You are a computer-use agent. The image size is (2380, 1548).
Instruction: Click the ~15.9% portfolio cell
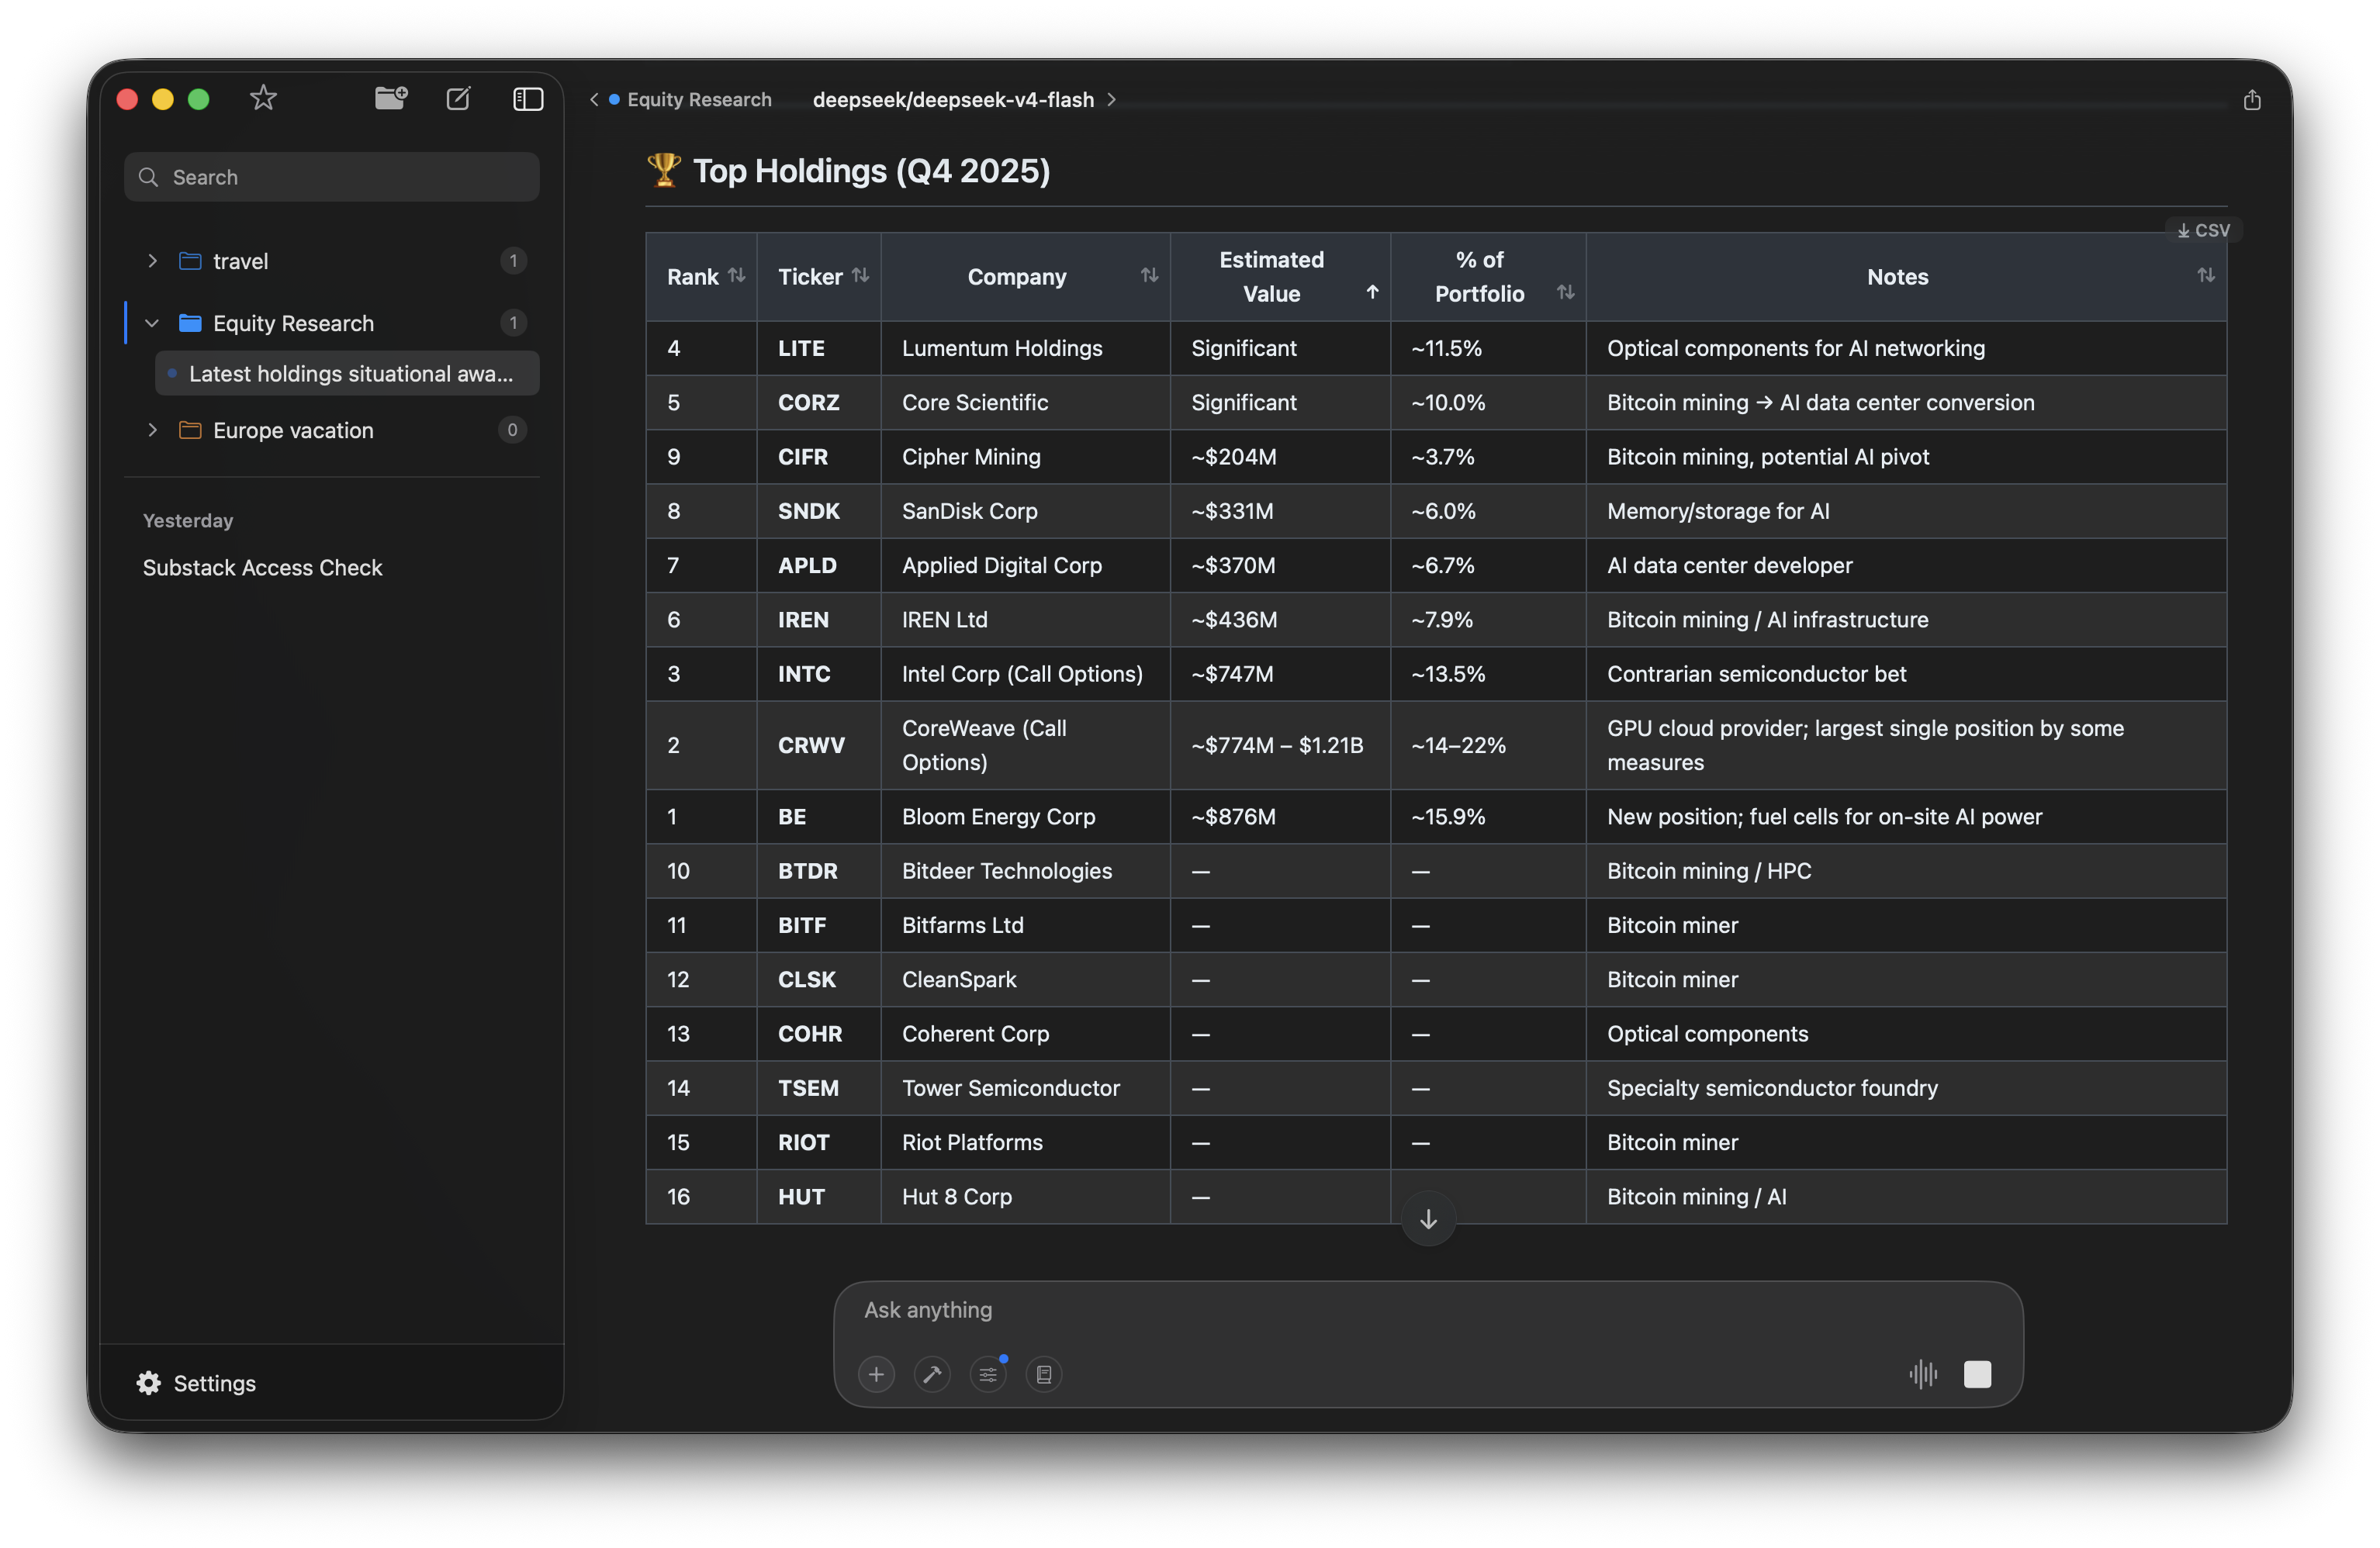[x=1488, y=817]
